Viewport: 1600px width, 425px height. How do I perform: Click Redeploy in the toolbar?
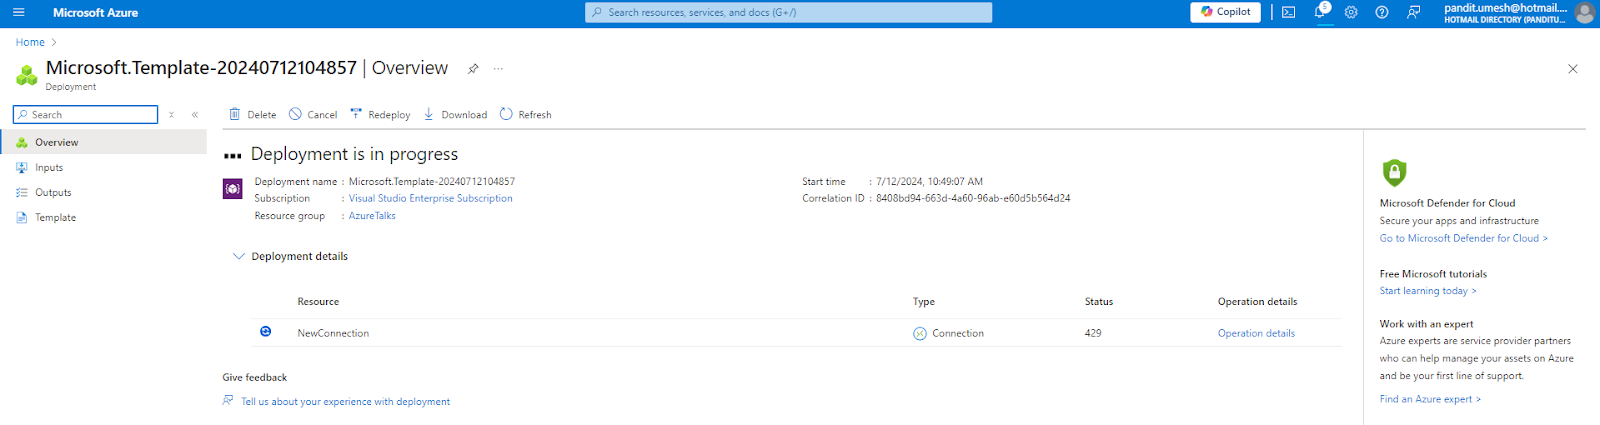(x=380, y=114)
